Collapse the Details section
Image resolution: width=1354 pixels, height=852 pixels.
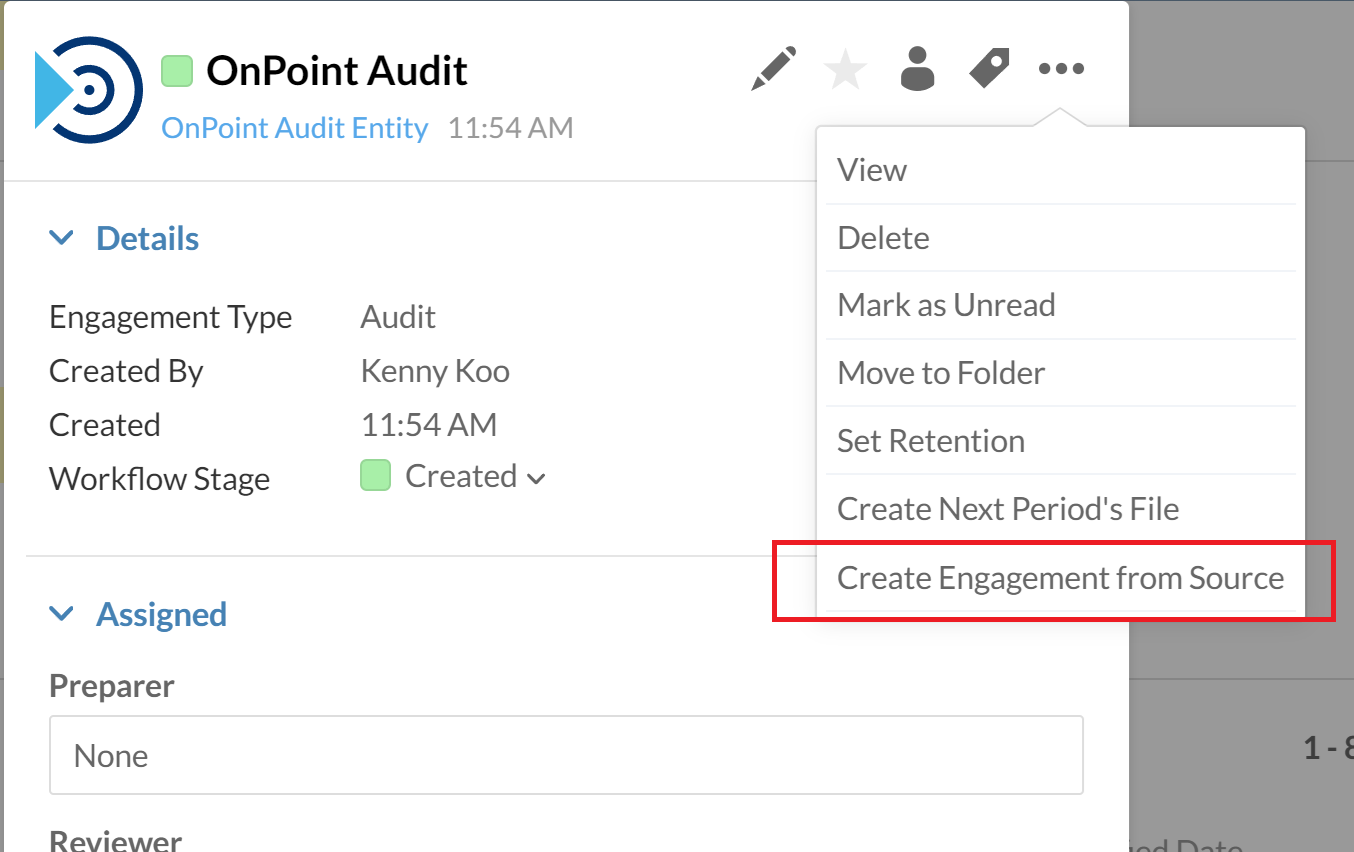[x=62, y=238]
